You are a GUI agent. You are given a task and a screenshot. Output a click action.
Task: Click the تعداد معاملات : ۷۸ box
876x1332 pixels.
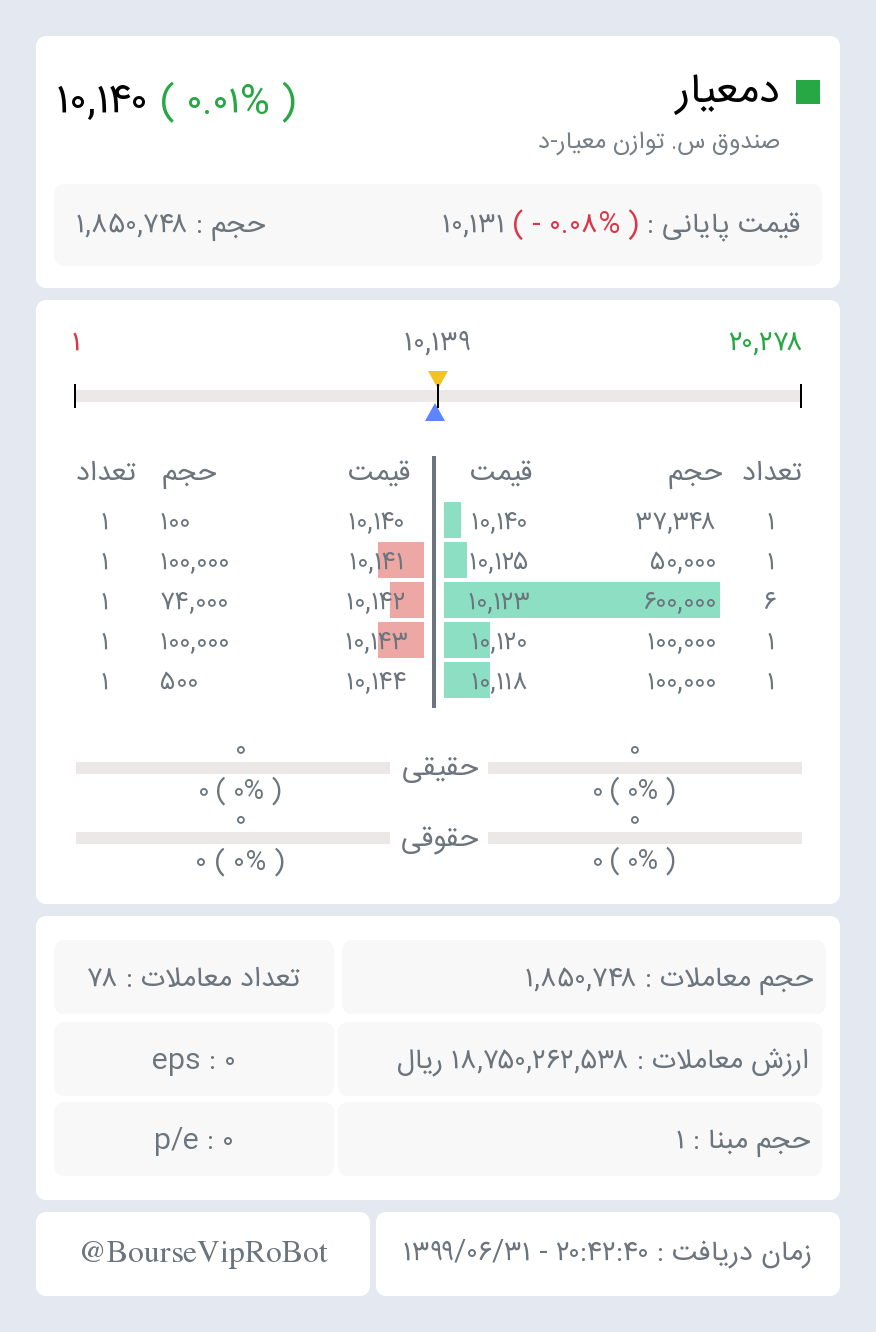194,977
